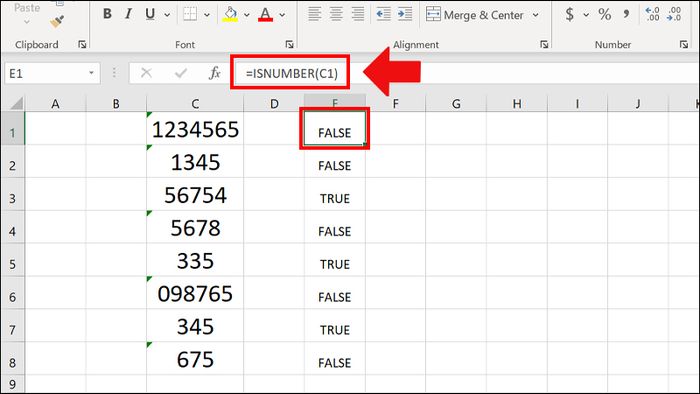Click the Decrease Indent icon
700x394 pixels.
click(383, 14)
